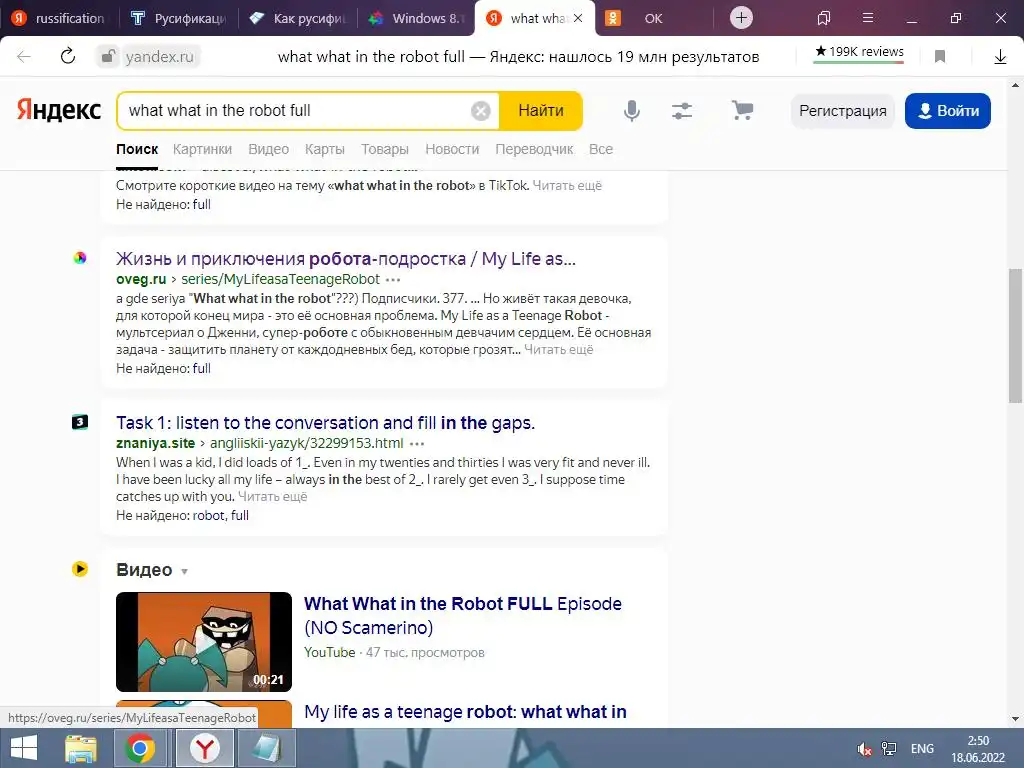This screenshot has width=1024, height=768.
Task: Click the Найти search button
Action: [x=541, y=111]
